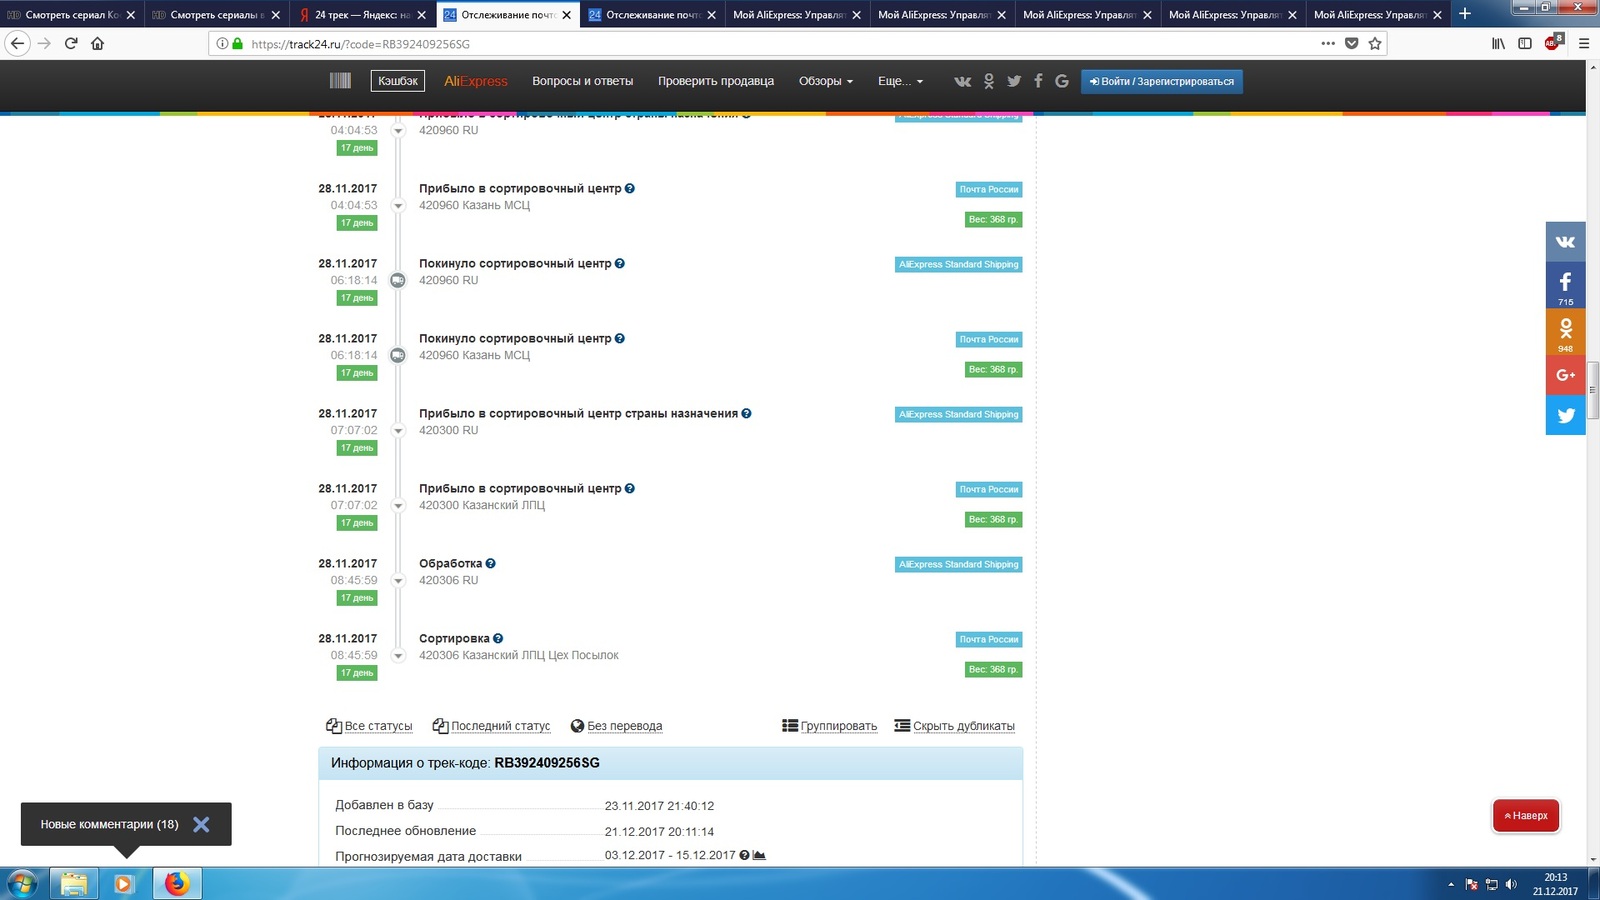Open Firefox in Windows taskbar
The height and width of the screenshot is (900, 1600).
pos(177,884)
